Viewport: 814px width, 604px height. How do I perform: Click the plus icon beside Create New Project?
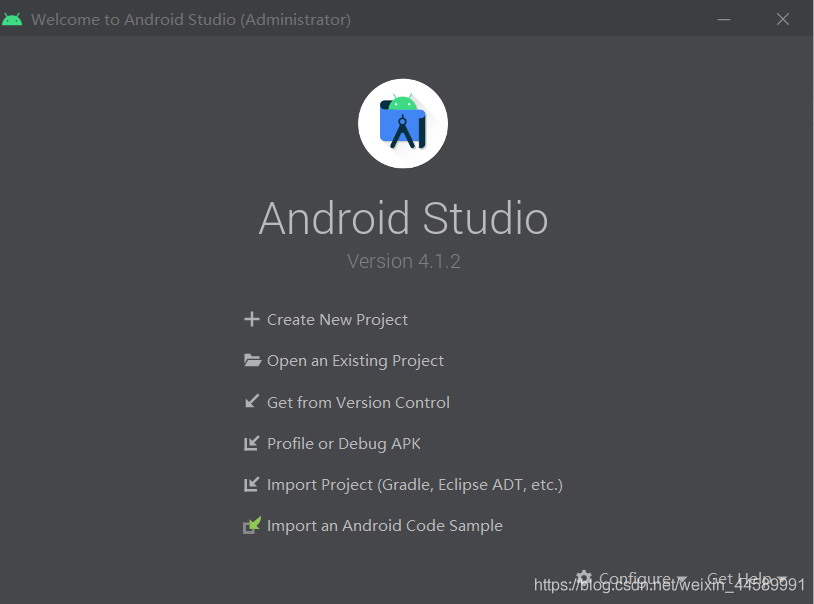tap(252, 319)
